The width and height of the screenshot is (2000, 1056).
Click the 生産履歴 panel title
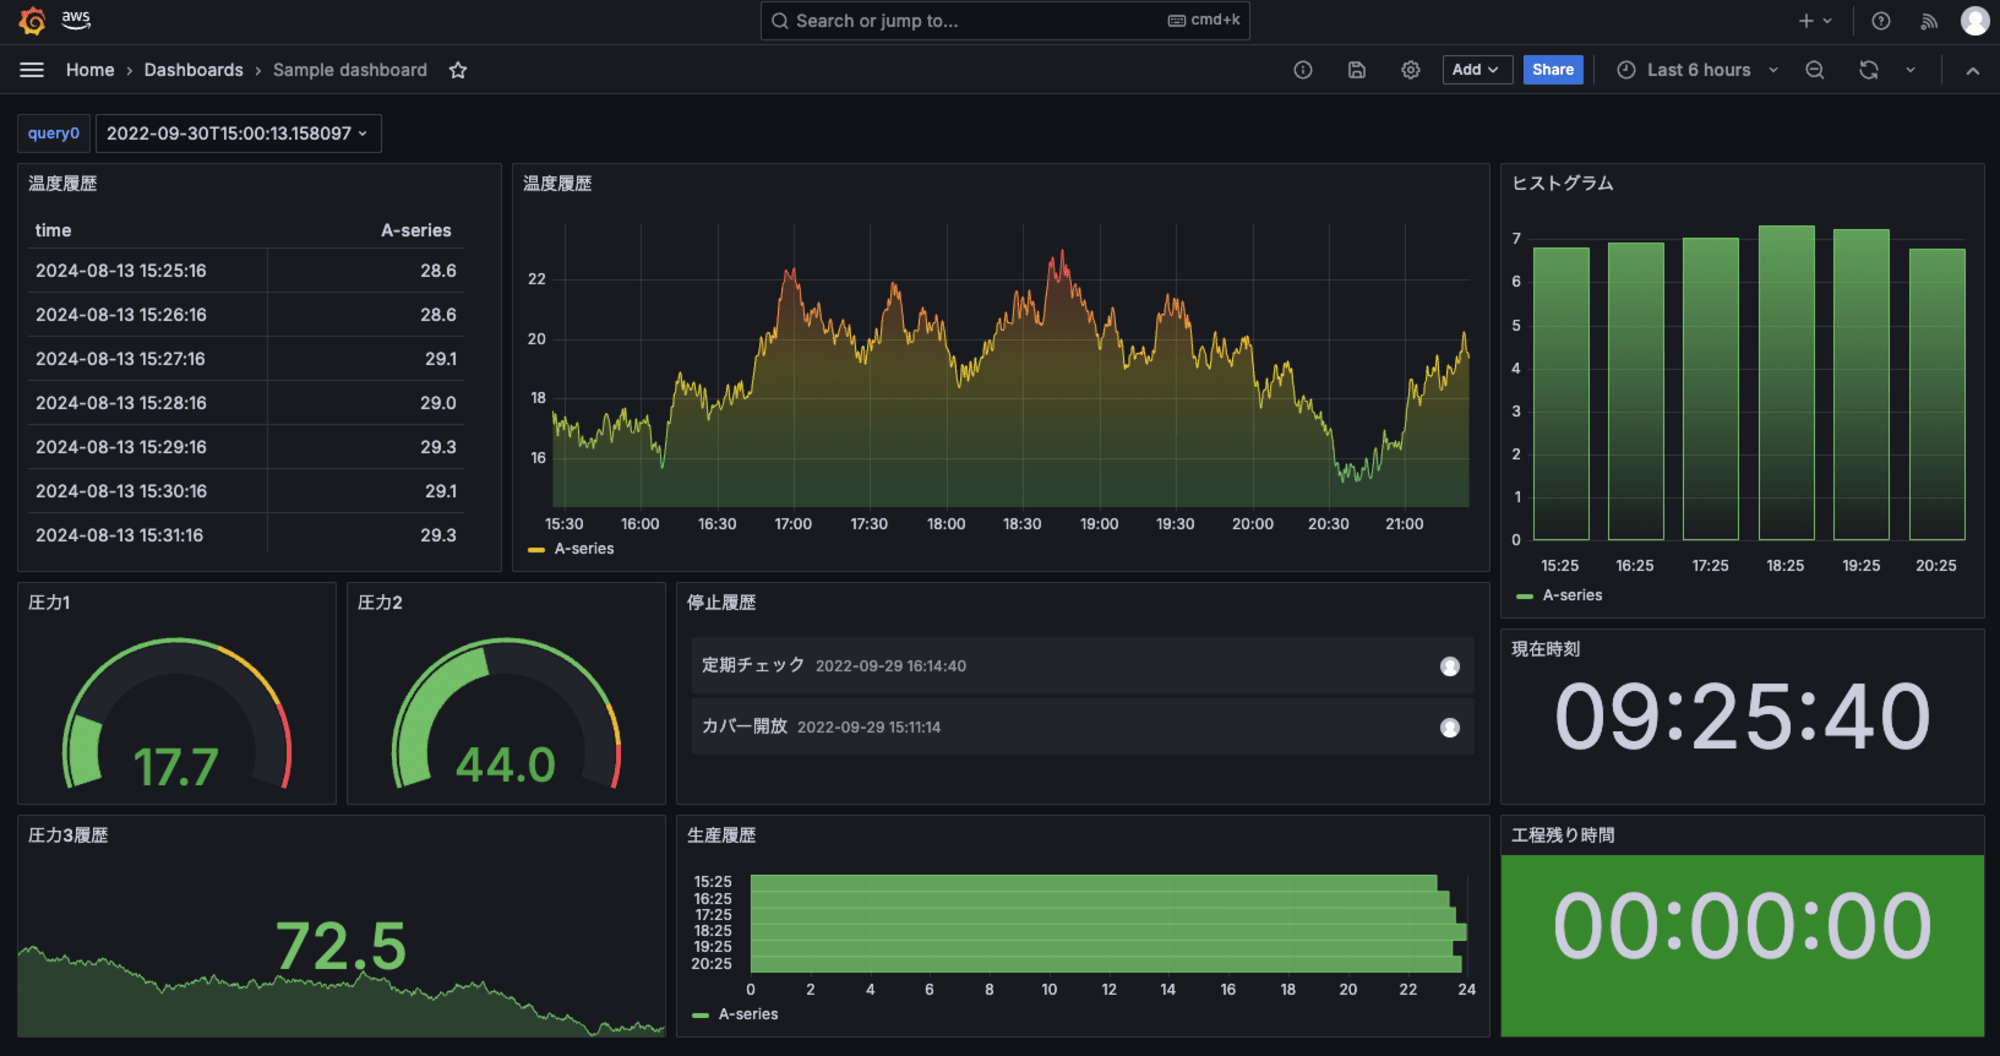[721, 835]
